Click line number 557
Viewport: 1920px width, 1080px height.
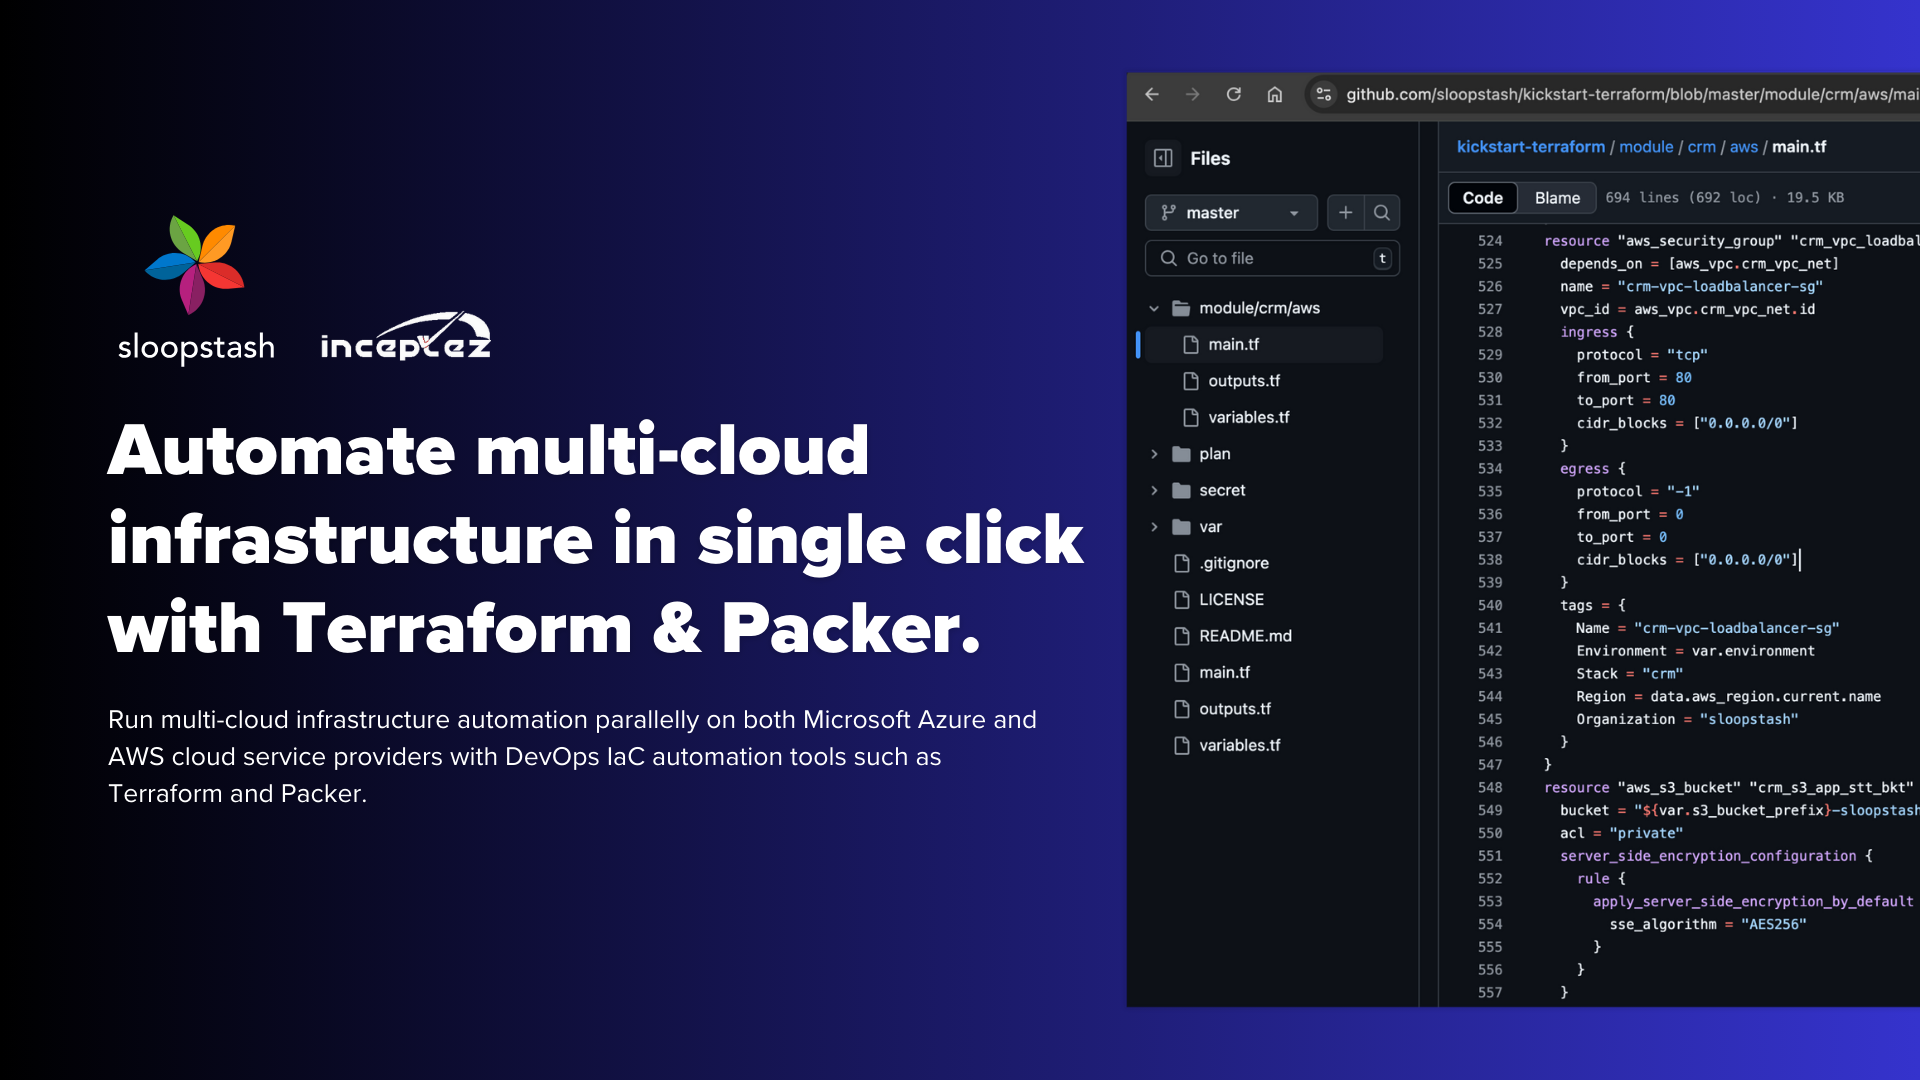(1490, 992)
